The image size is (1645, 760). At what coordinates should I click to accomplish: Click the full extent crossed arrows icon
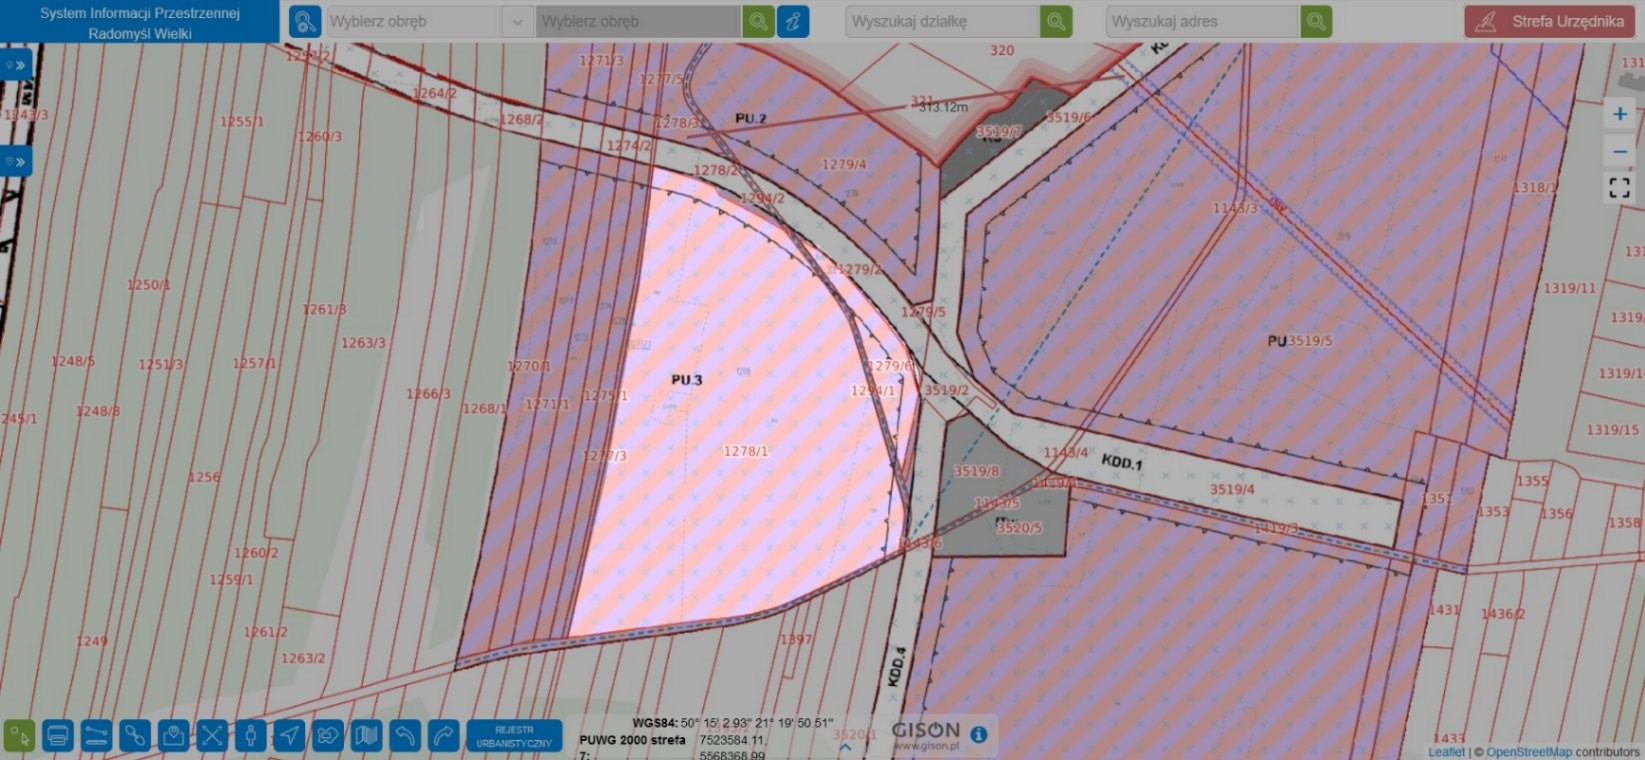pyautogui.click(x=212, y=736)
